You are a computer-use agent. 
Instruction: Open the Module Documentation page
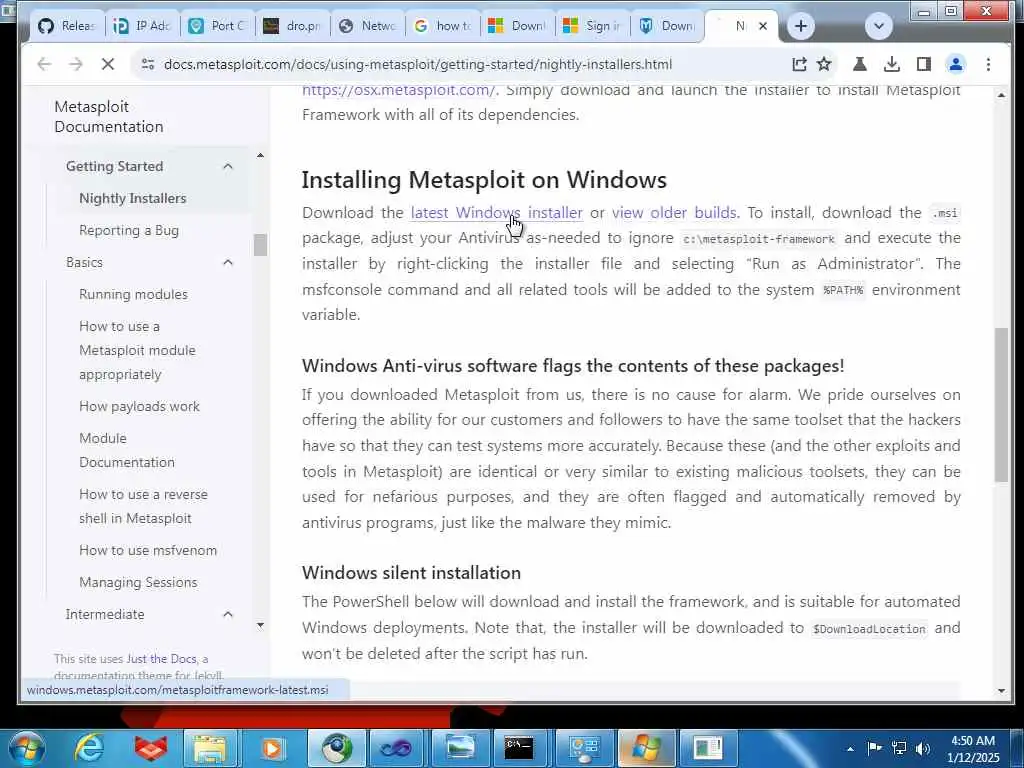[x=127, y=450]
